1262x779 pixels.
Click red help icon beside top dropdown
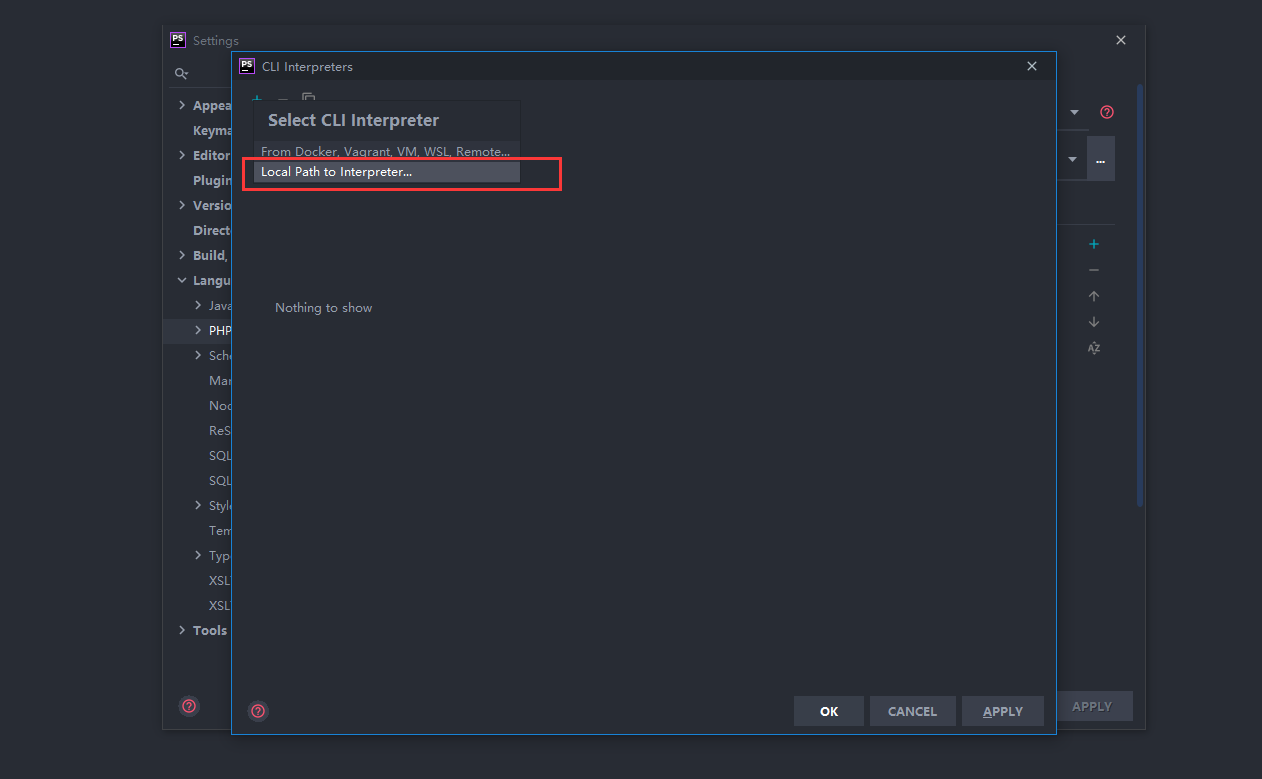1107,112
